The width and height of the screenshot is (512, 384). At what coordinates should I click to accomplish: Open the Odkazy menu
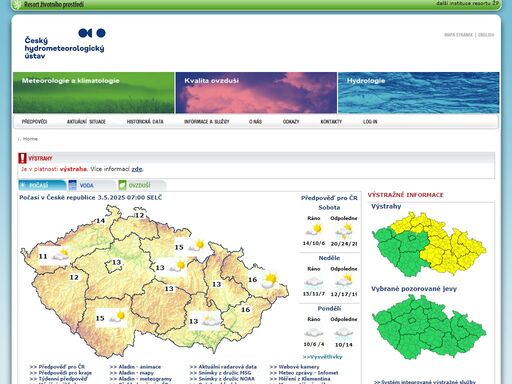(x=291, y=122)
